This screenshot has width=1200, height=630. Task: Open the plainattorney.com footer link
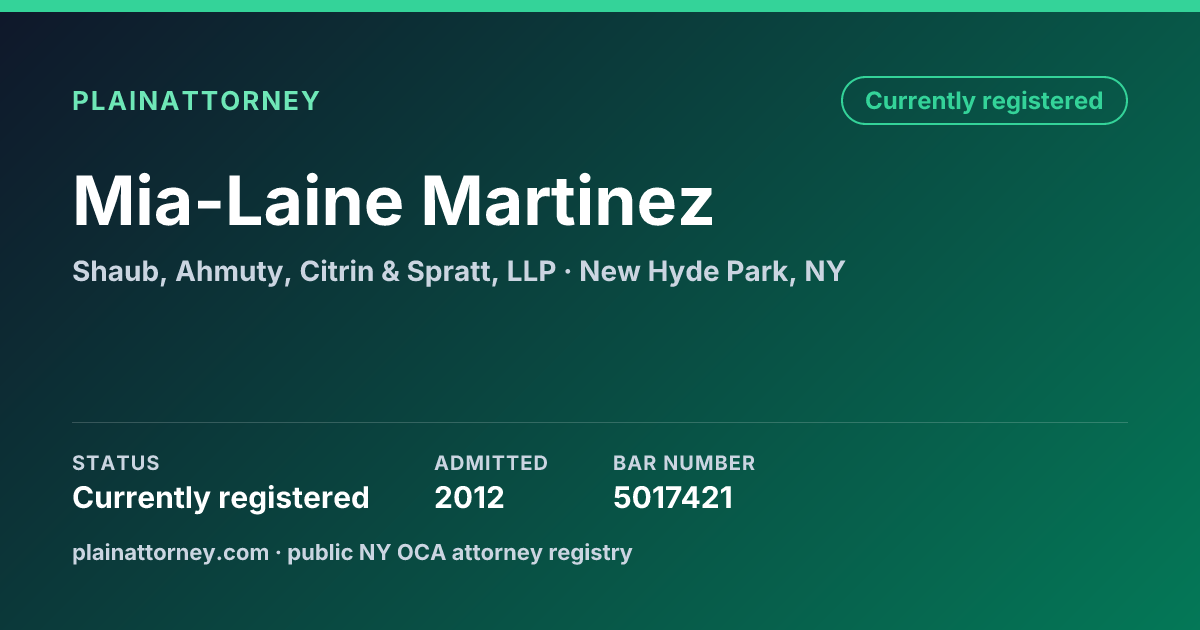[x=171, y=552]
